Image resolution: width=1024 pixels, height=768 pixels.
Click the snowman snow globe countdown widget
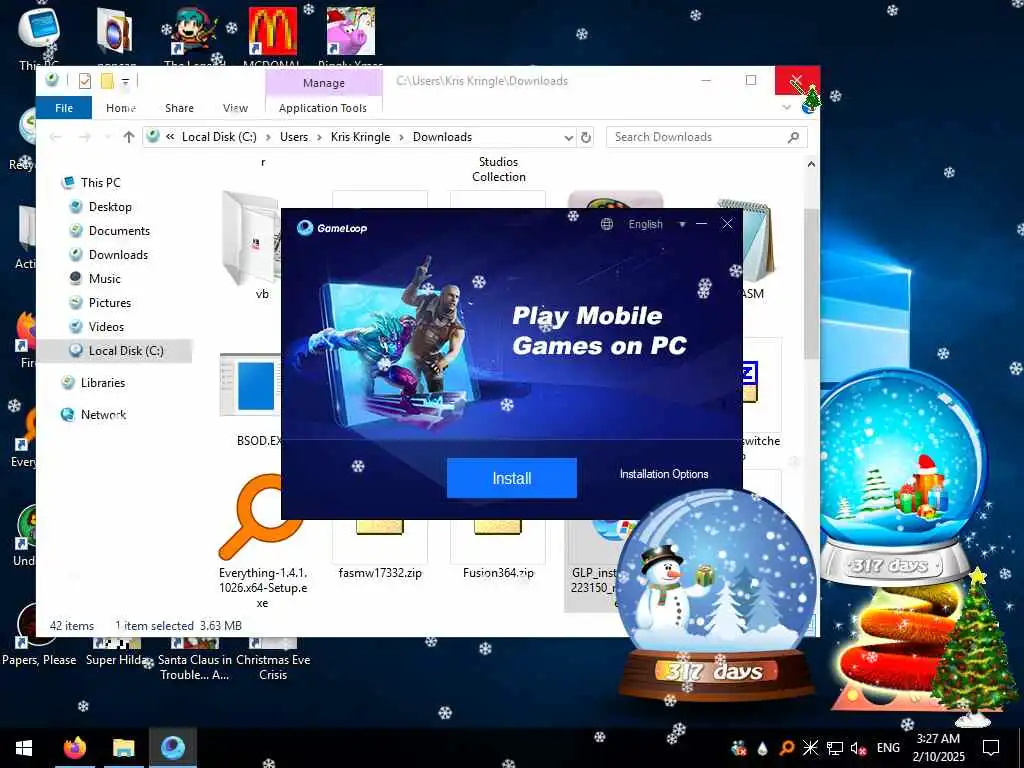click(716, 596)
